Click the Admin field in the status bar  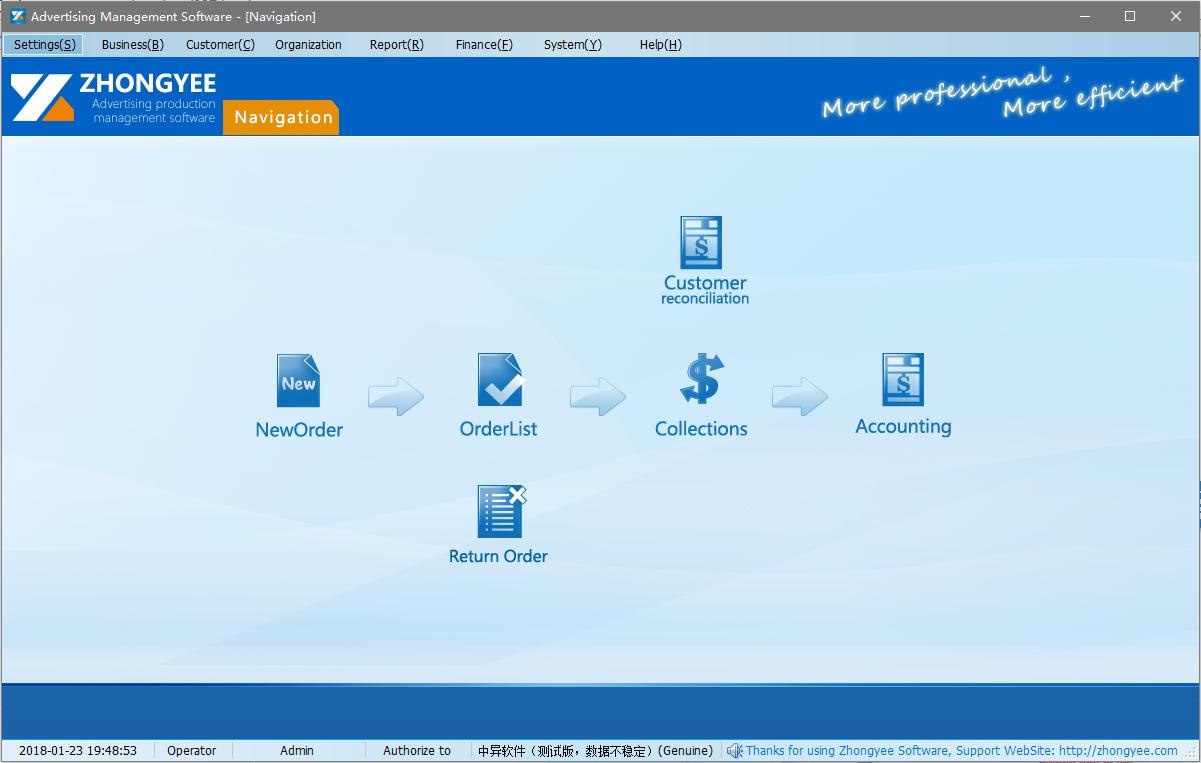297,750
